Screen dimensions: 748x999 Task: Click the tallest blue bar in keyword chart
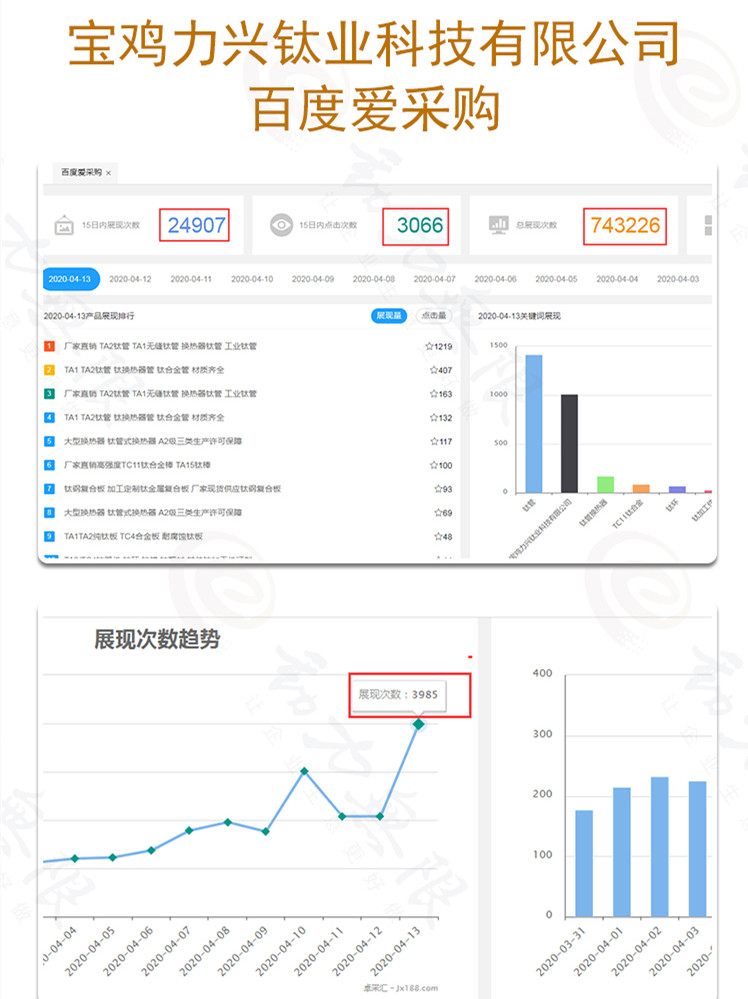pos(534,424)
